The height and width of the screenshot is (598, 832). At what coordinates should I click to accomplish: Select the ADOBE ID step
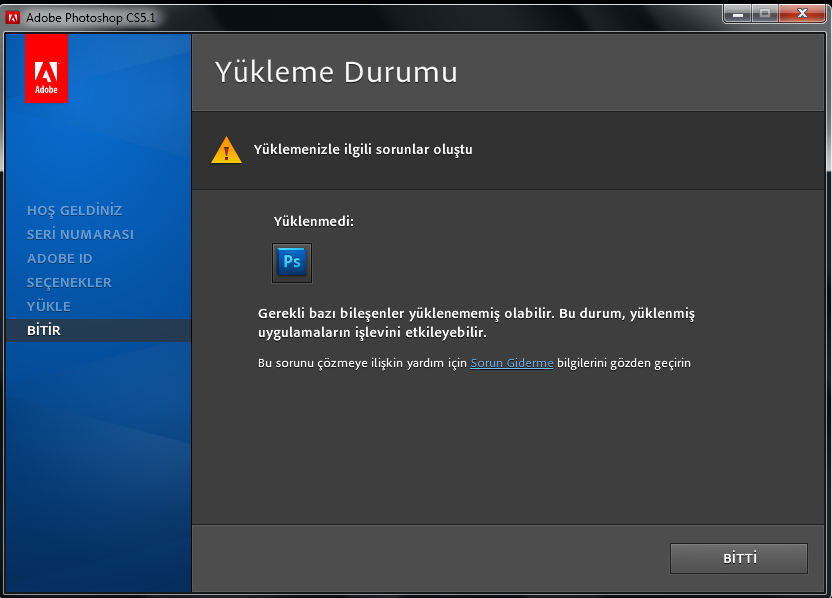click(59, 258)
